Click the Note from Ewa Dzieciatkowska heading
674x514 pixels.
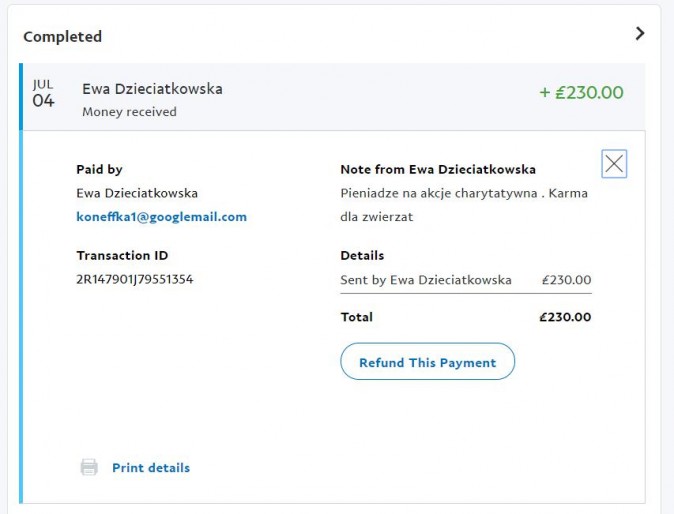click(x=437, y=169)
